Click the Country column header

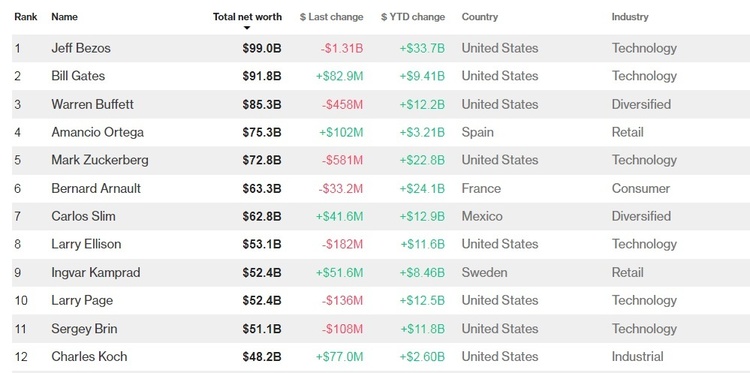480,17
